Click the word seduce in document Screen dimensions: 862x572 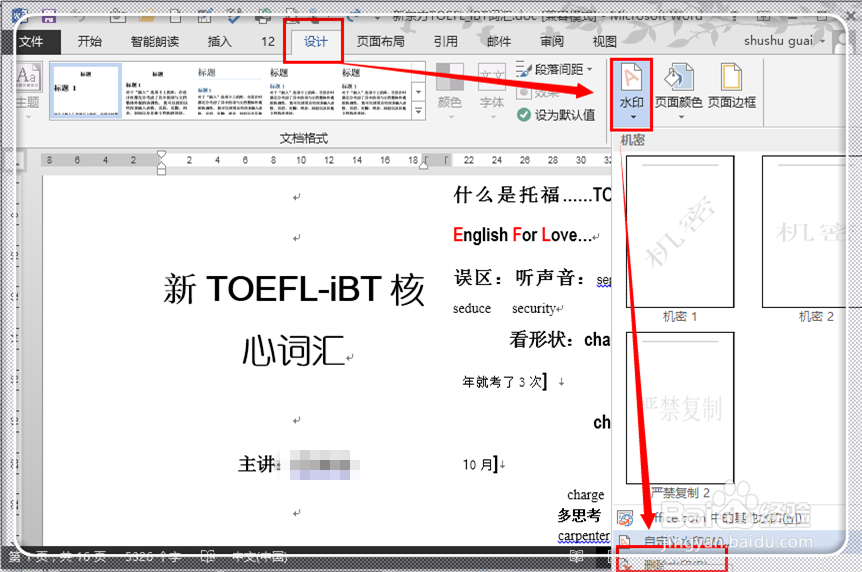pos(472,309)
